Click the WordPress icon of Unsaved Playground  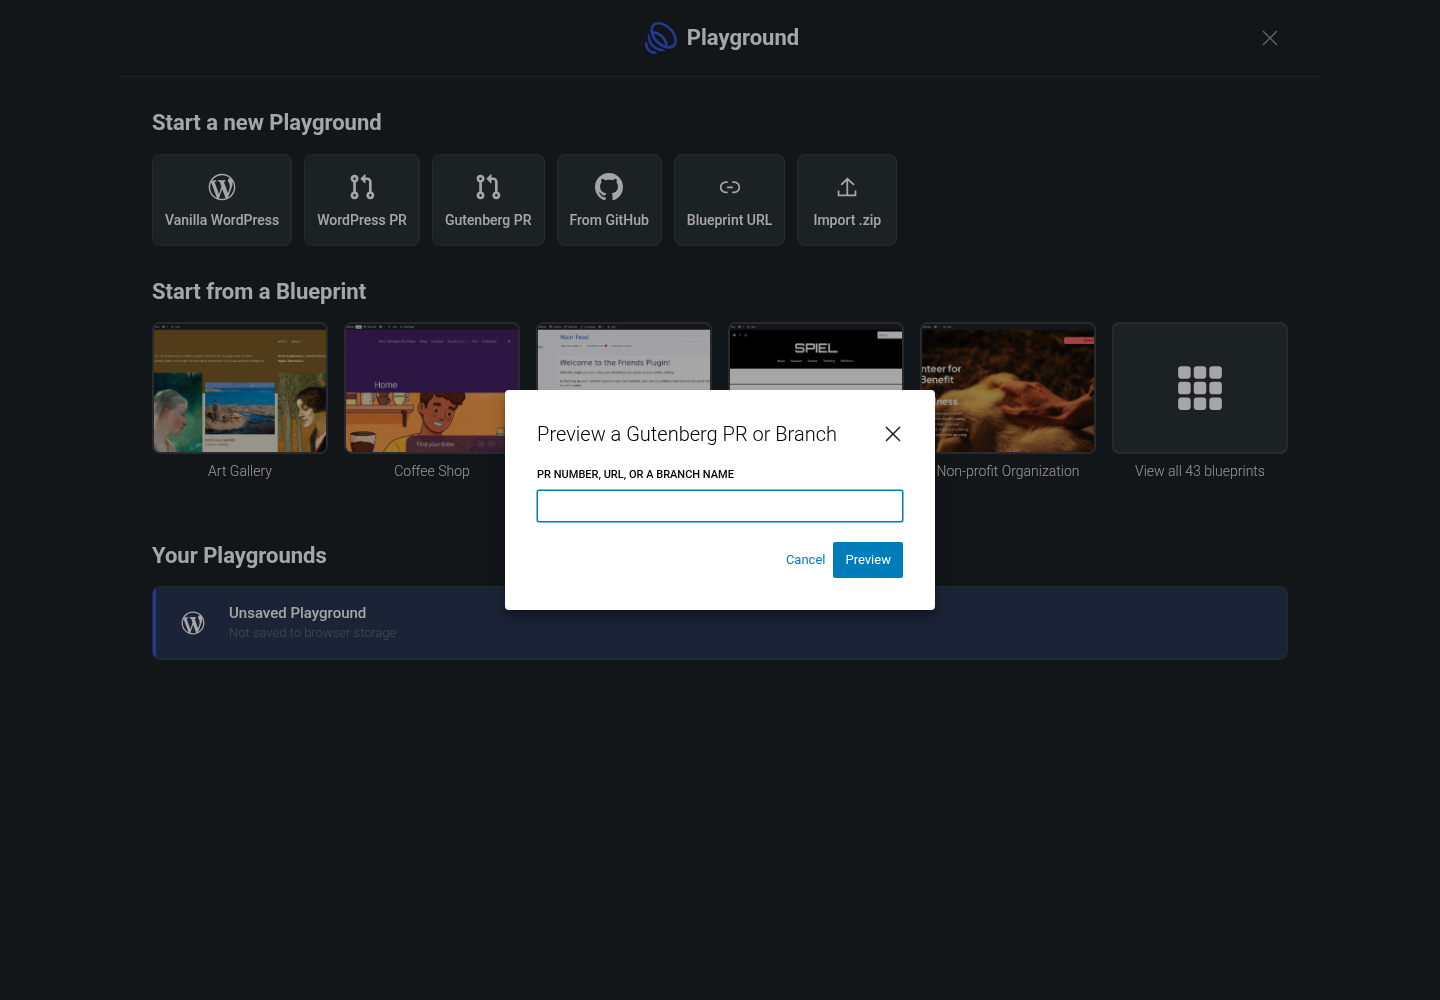click(x=193, y=623)
